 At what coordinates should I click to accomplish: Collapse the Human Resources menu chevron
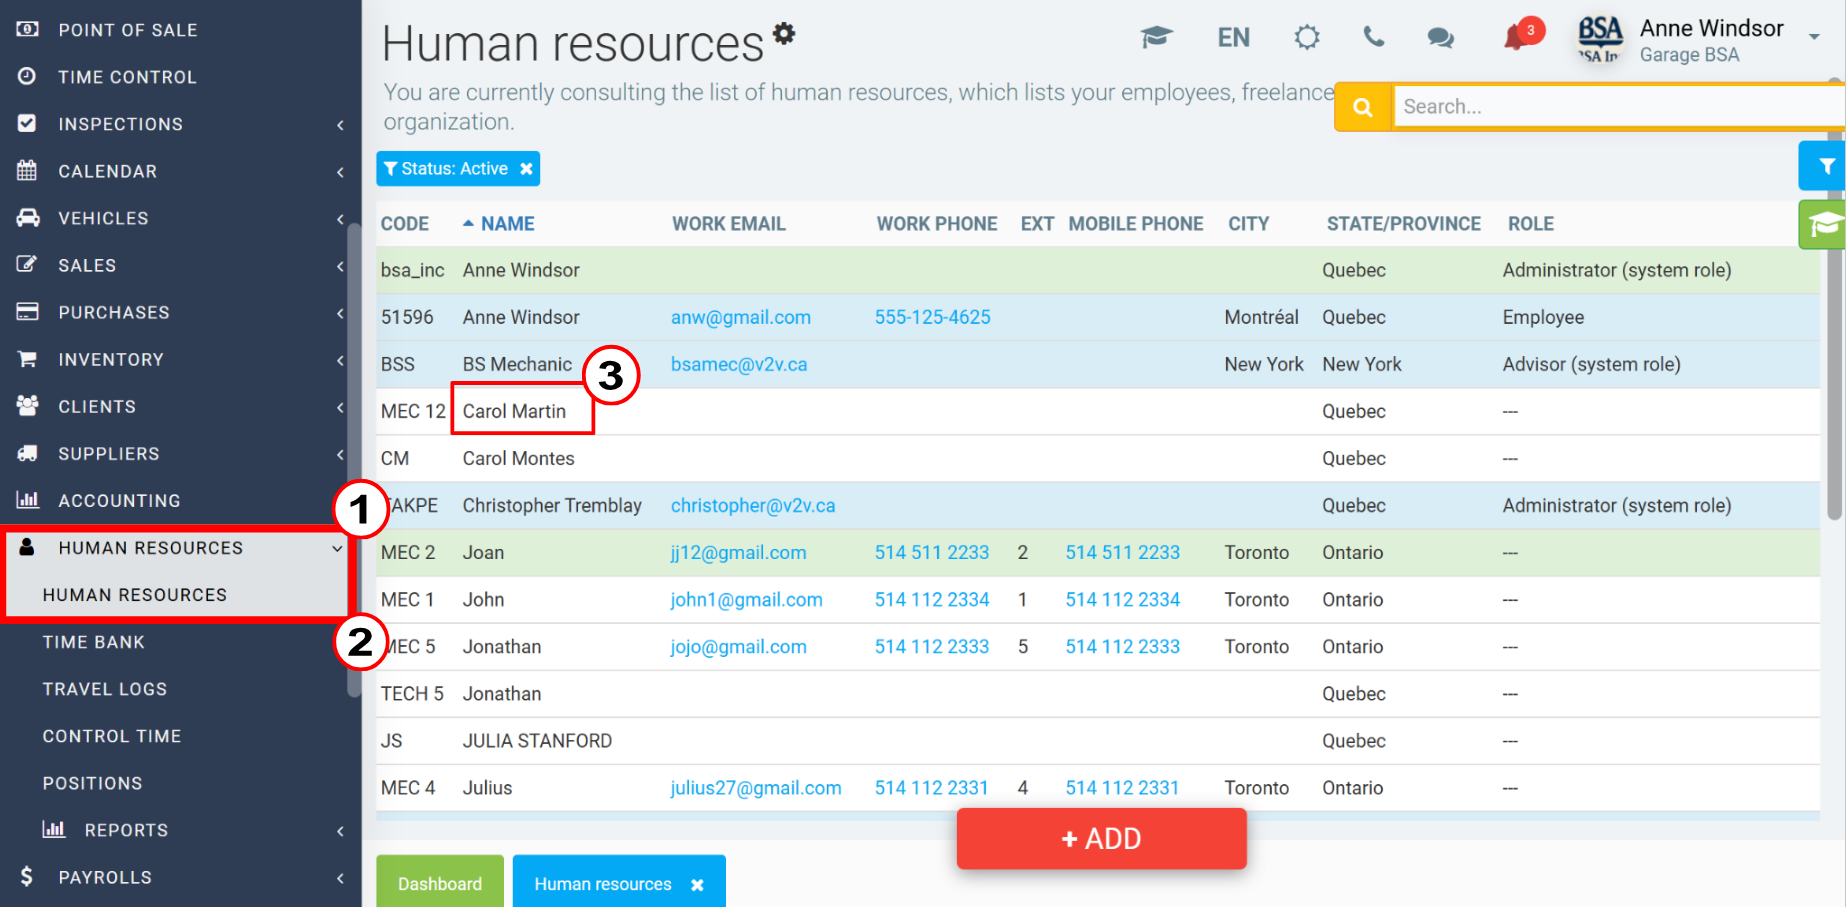coord(337,549)
